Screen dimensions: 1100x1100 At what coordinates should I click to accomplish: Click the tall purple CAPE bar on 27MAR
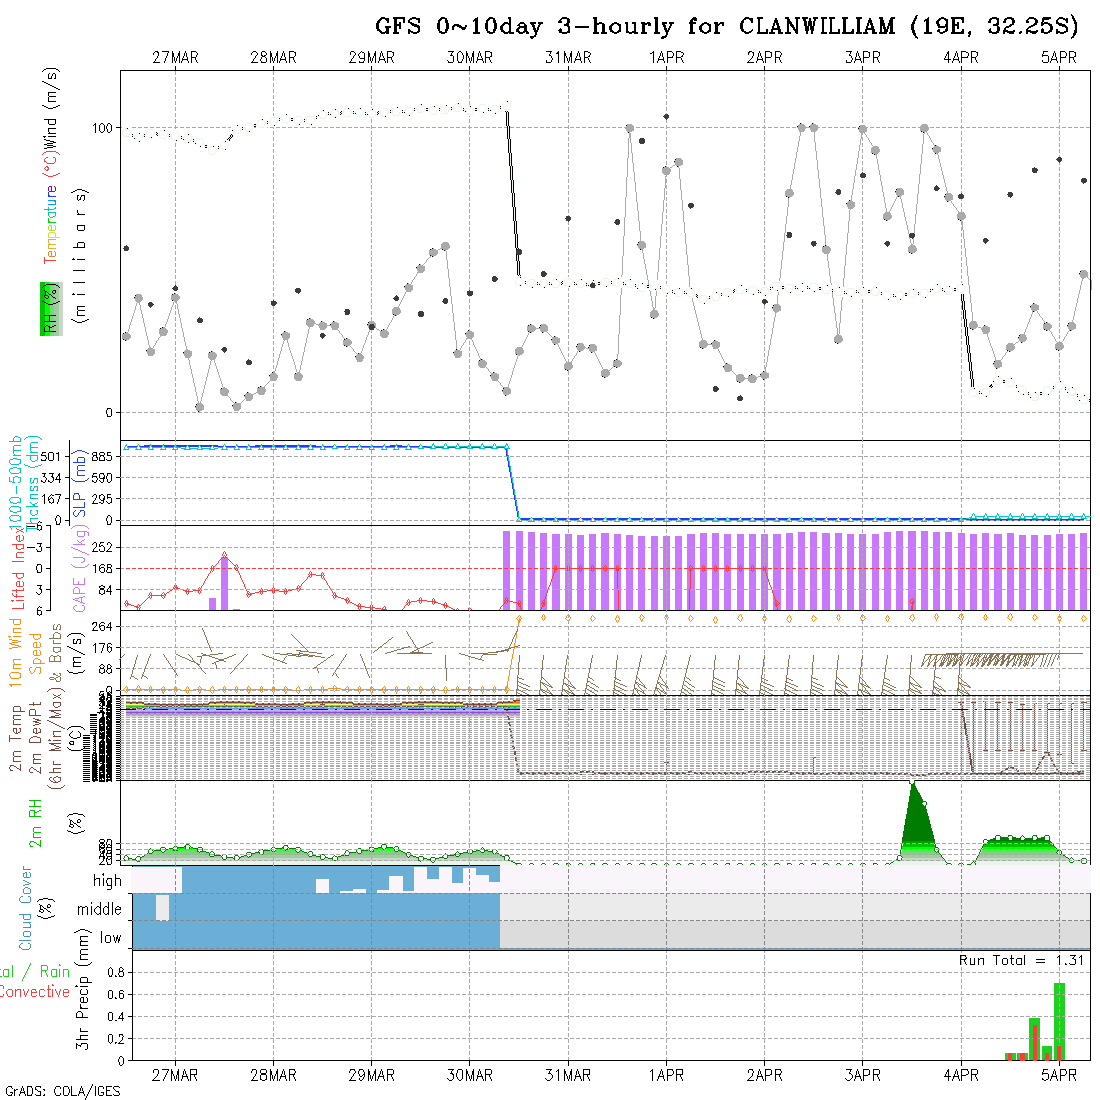coord(224,584)
